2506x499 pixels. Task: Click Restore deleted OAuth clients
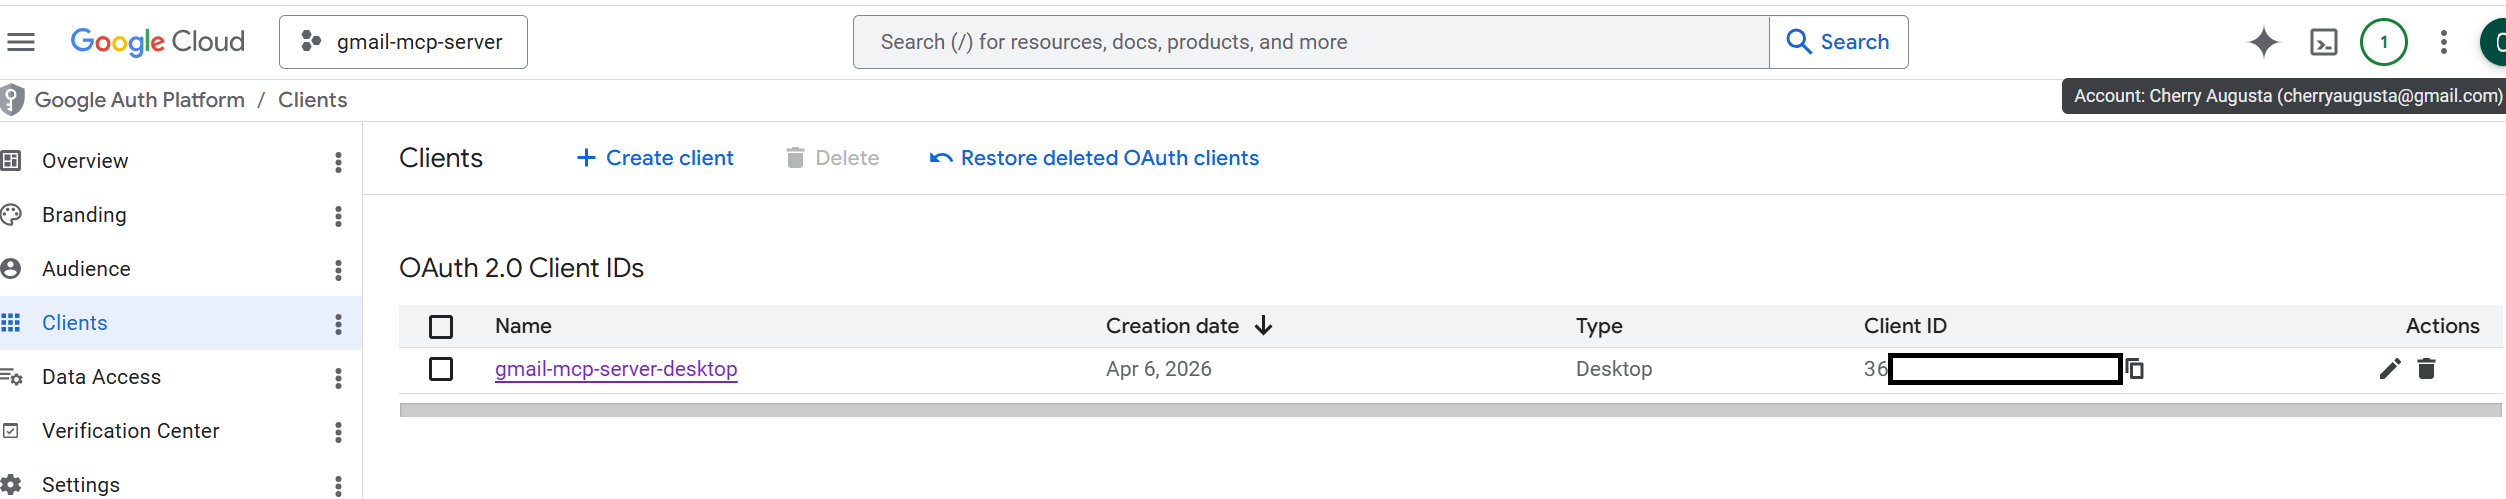point(1094,158)
